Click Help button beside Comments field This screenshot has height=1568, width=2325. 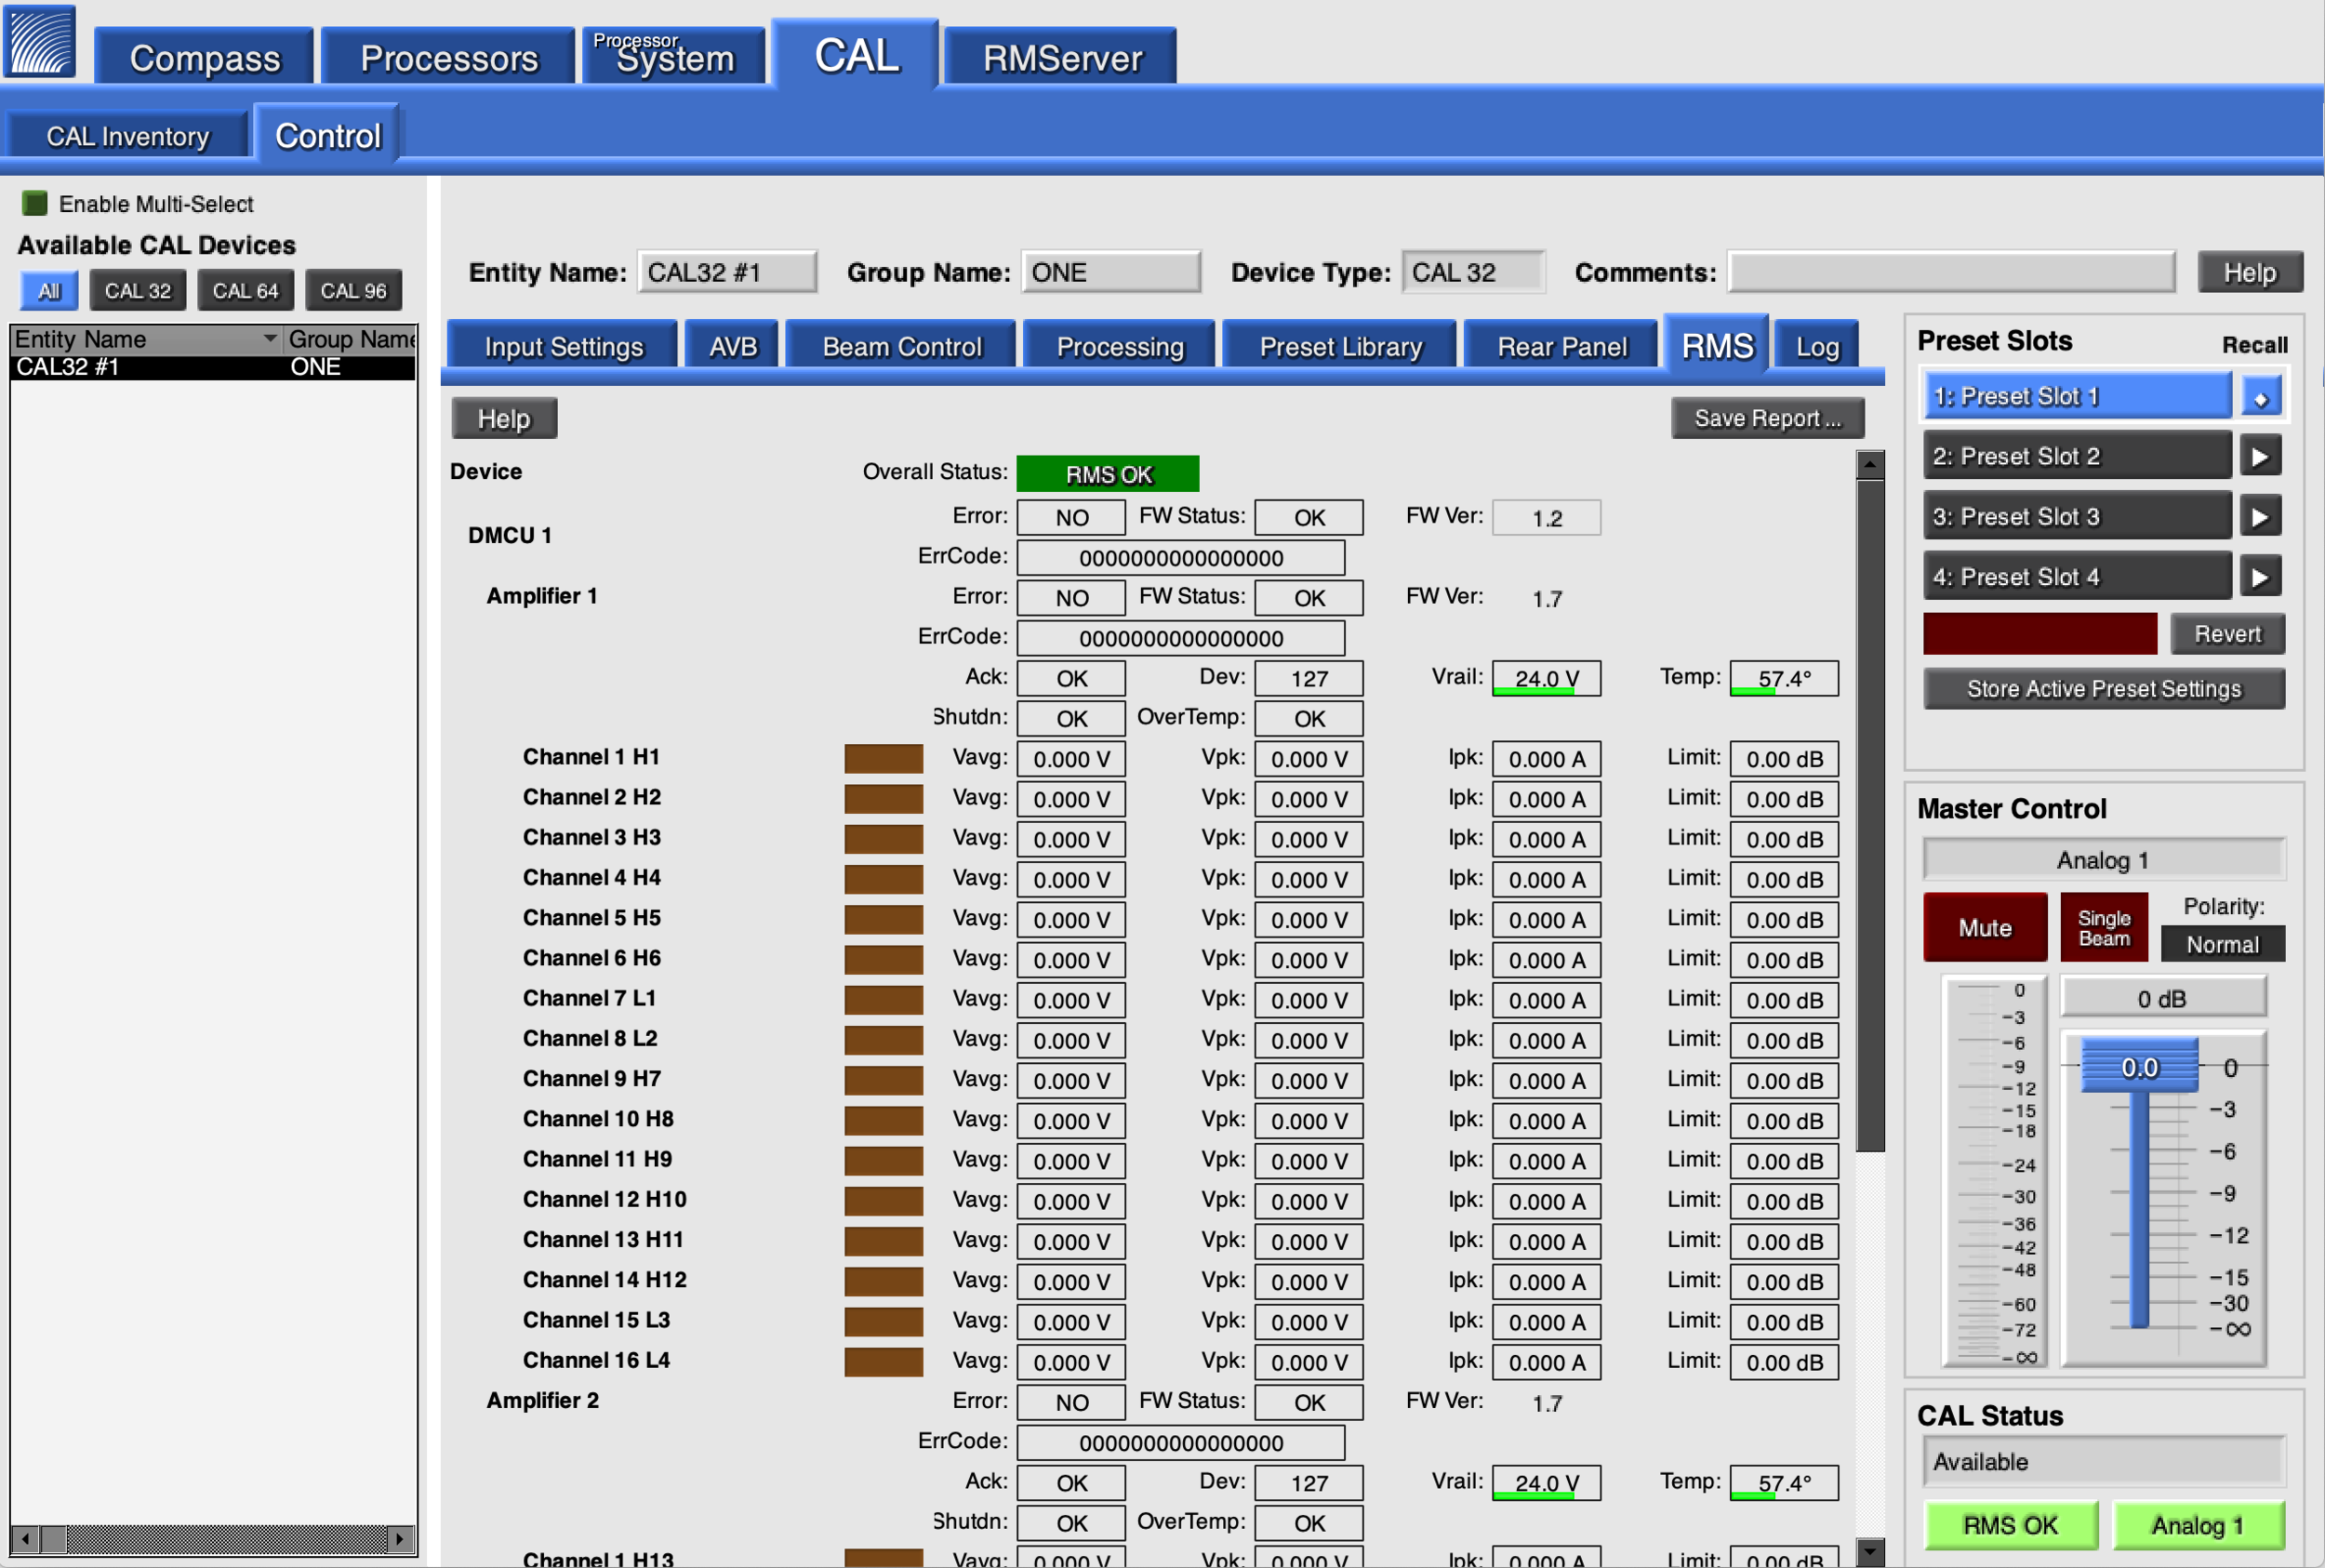coord(2250,272)
